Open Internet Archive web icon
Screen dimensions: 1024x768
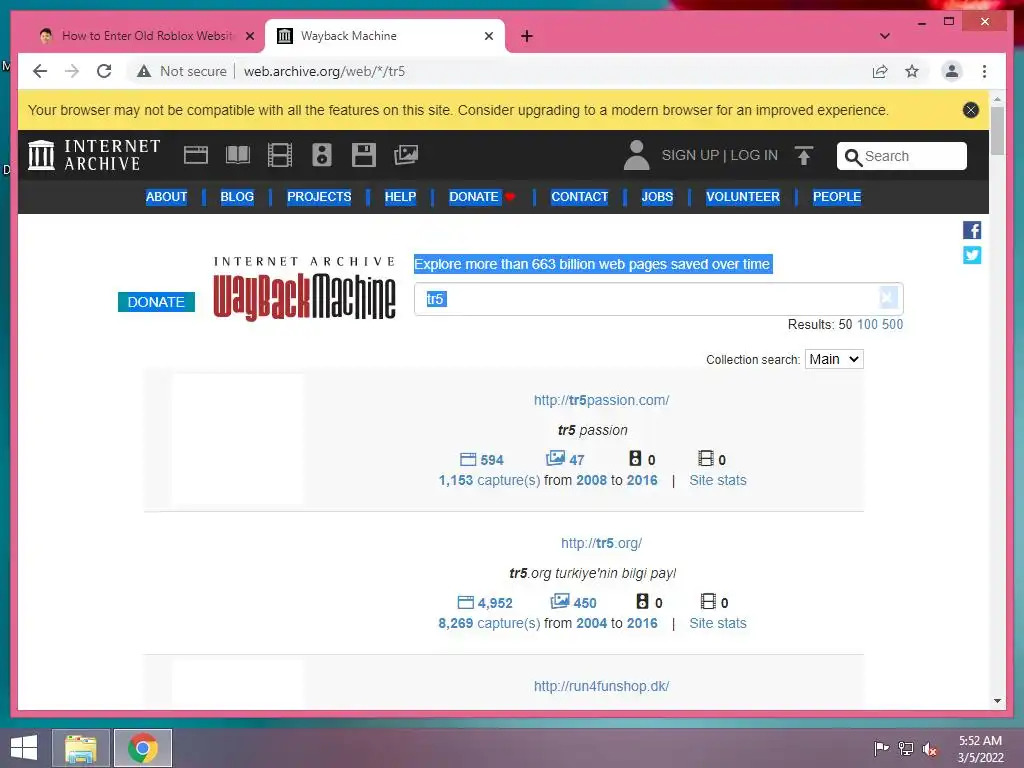click(x=195, y=155)
